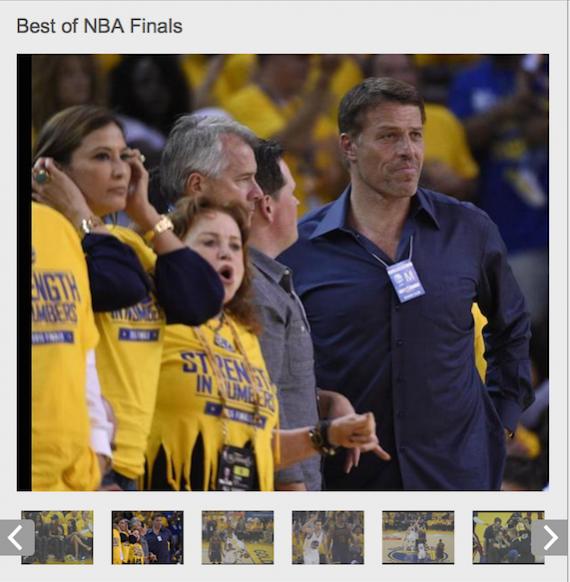Open the last thumbnail beside the next arrow
Viewport: 570px width, 582px height.
point(508,537)
